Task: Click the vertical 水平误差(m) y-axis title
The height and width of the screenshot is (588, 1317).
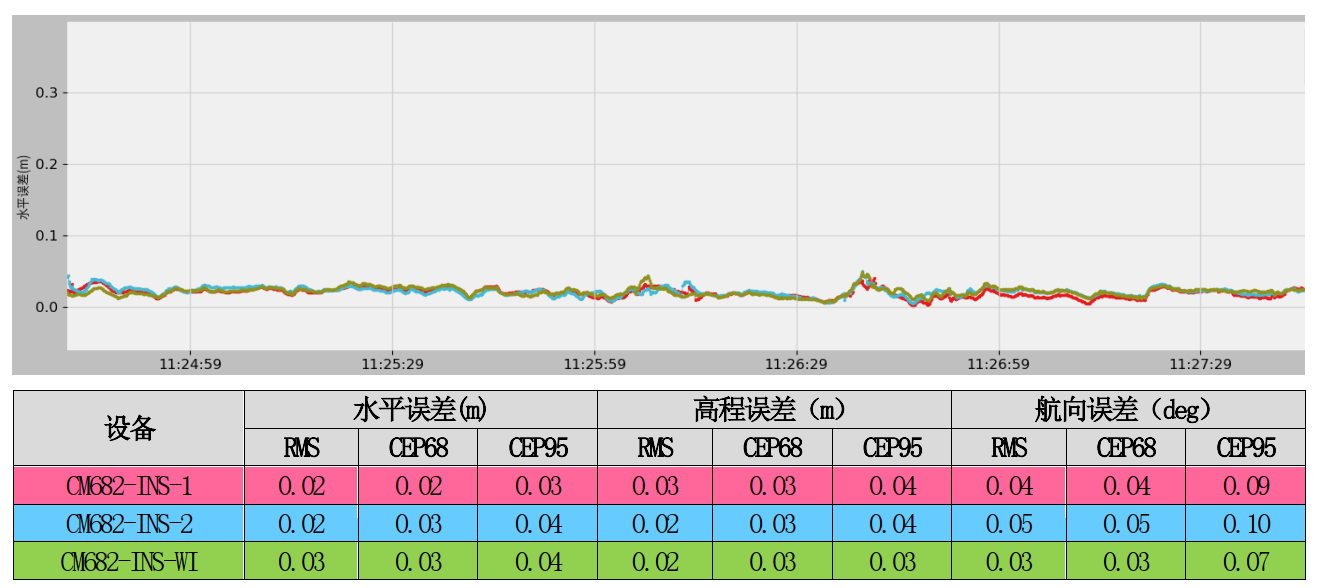Action: (x=21, y=188)
